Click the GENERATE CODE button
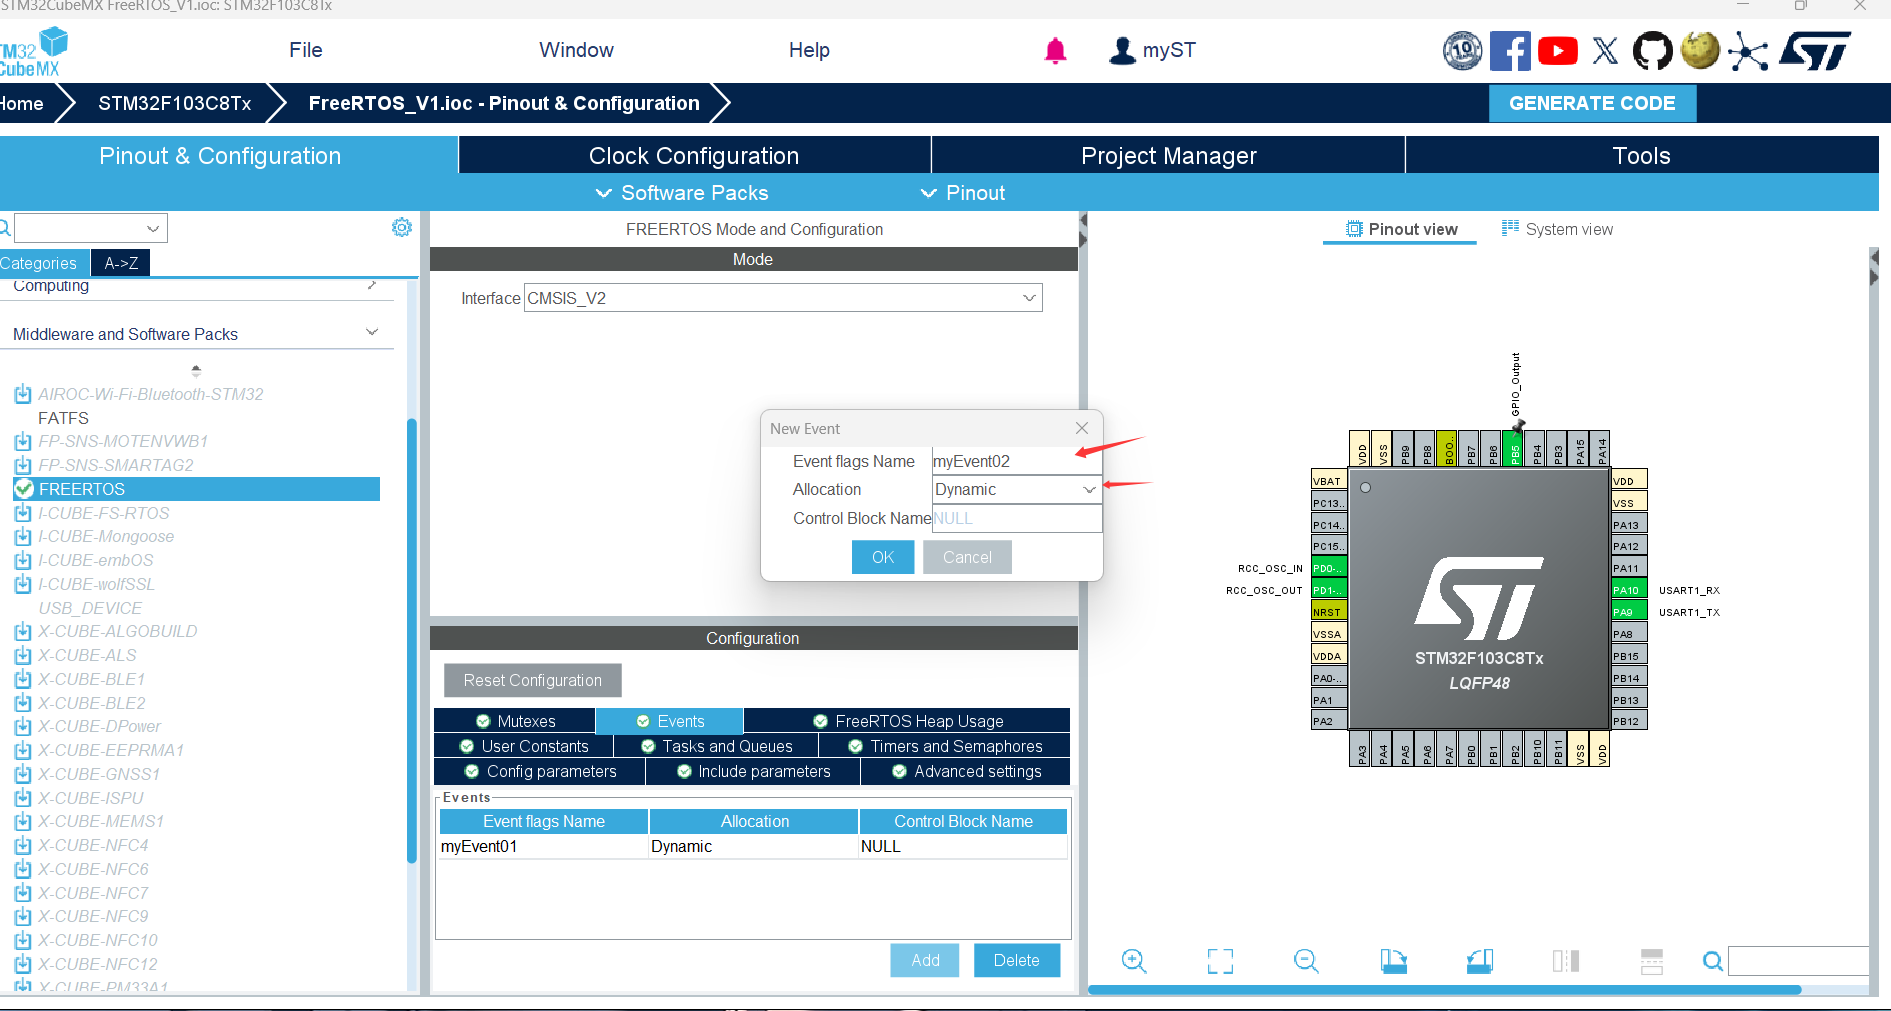Viewport: 1891px width, 1011px height. (1592, 103)
